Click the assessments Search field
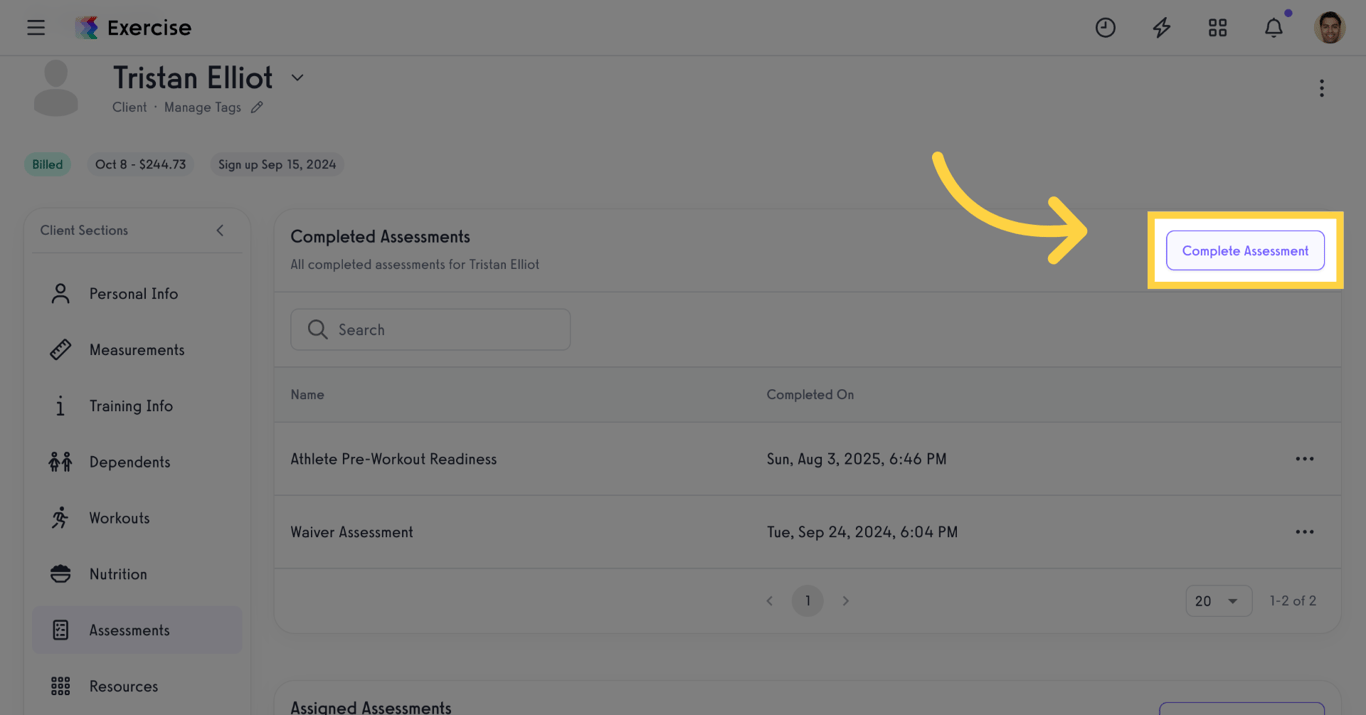The height and width of the screenshot is (715, 1366). point(430,330)
